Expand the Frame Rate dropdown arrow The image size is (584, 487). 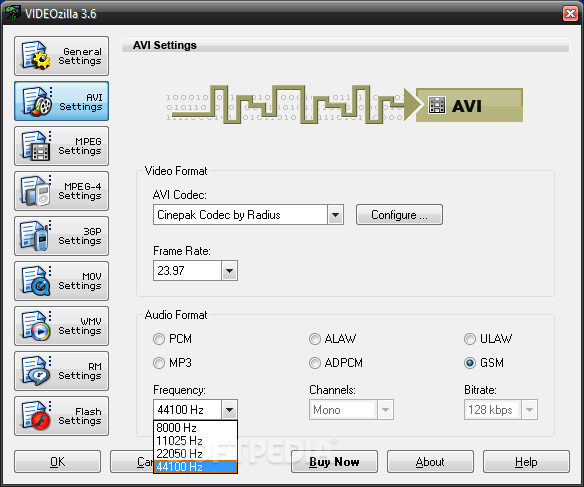(229, 271)
